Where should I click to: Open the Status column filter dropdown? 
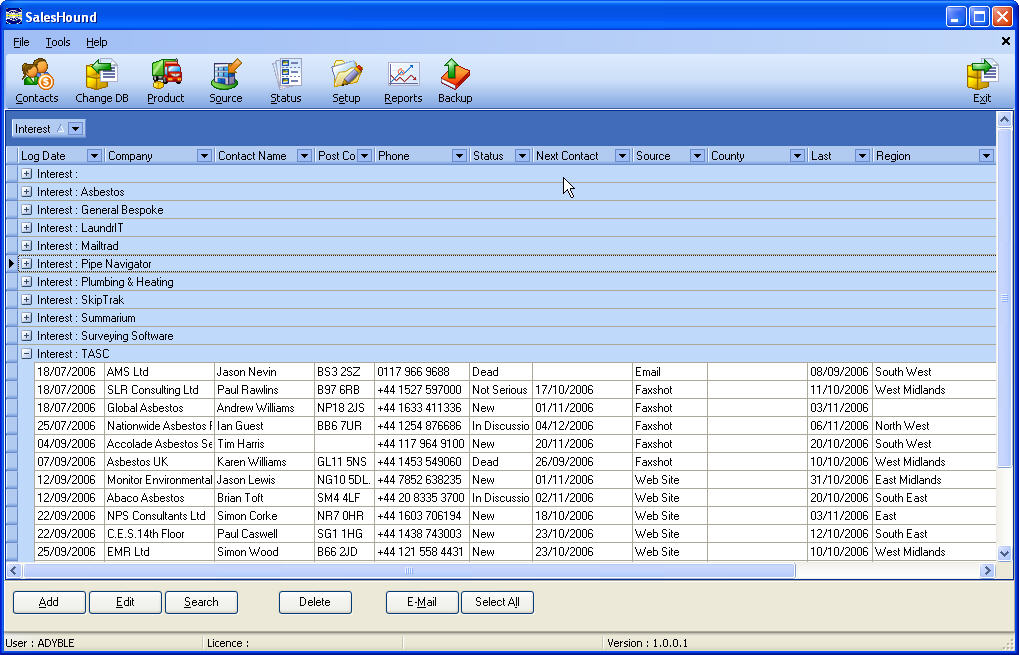(522, 156)
